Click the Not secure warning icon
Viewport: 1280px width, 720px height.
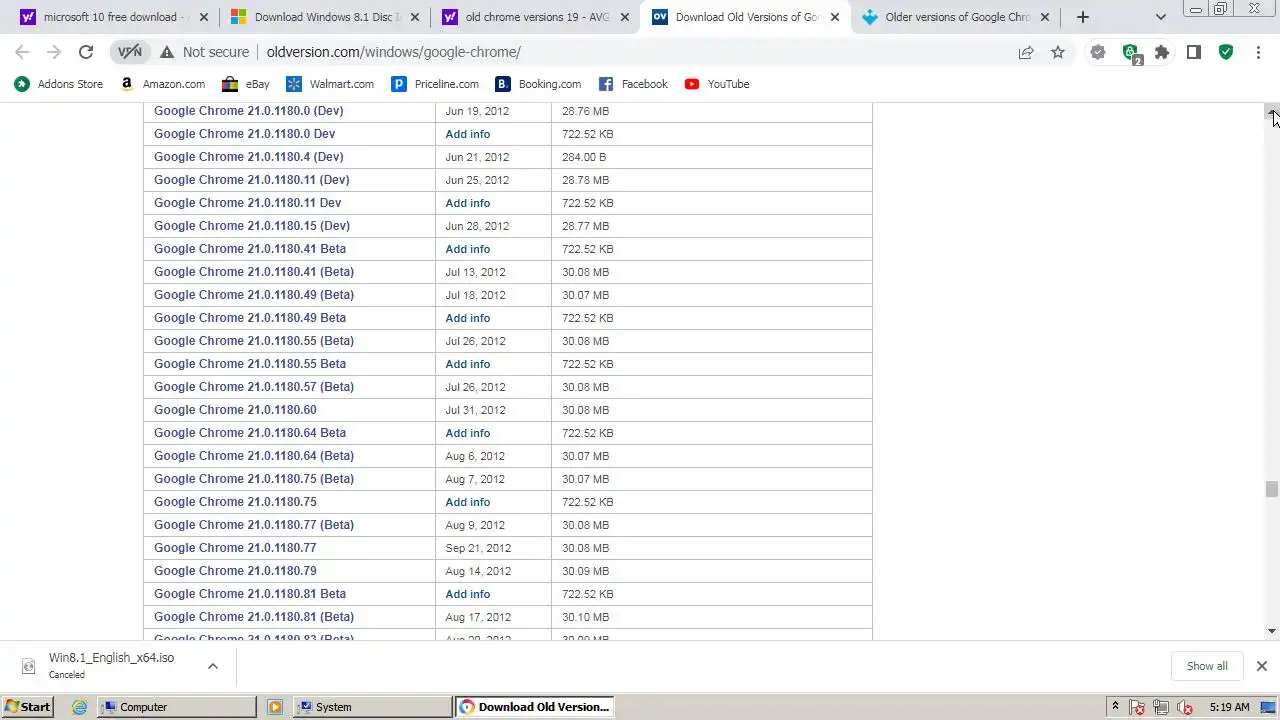167,52
